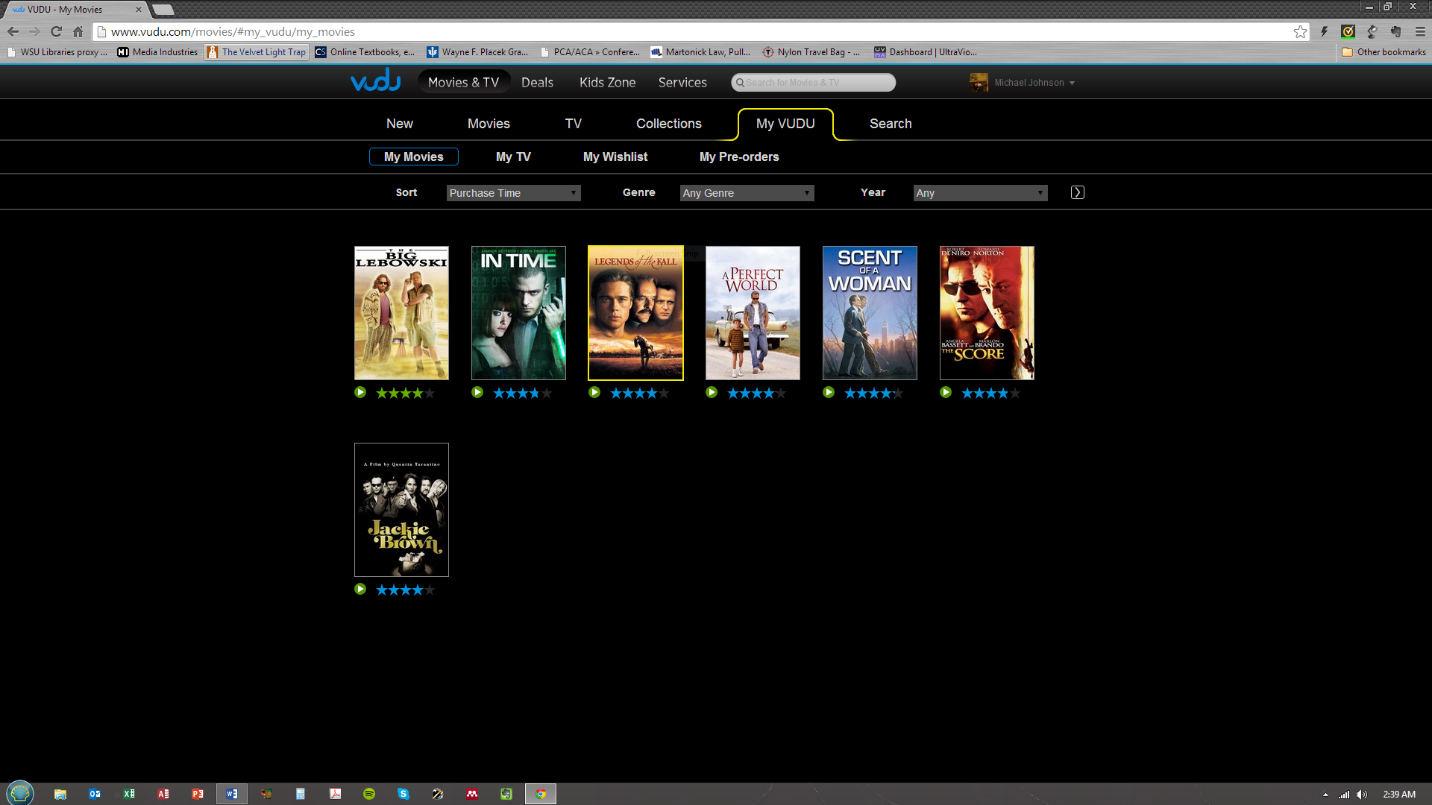This screenshot has width=1432, height=805.
Task: Switch to the New tab
Action: click(x=400, y=124)
